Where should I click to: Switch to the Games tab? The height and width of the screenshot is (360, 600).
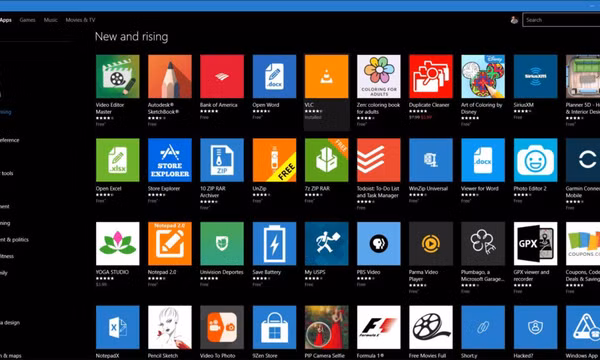(28, 20)
